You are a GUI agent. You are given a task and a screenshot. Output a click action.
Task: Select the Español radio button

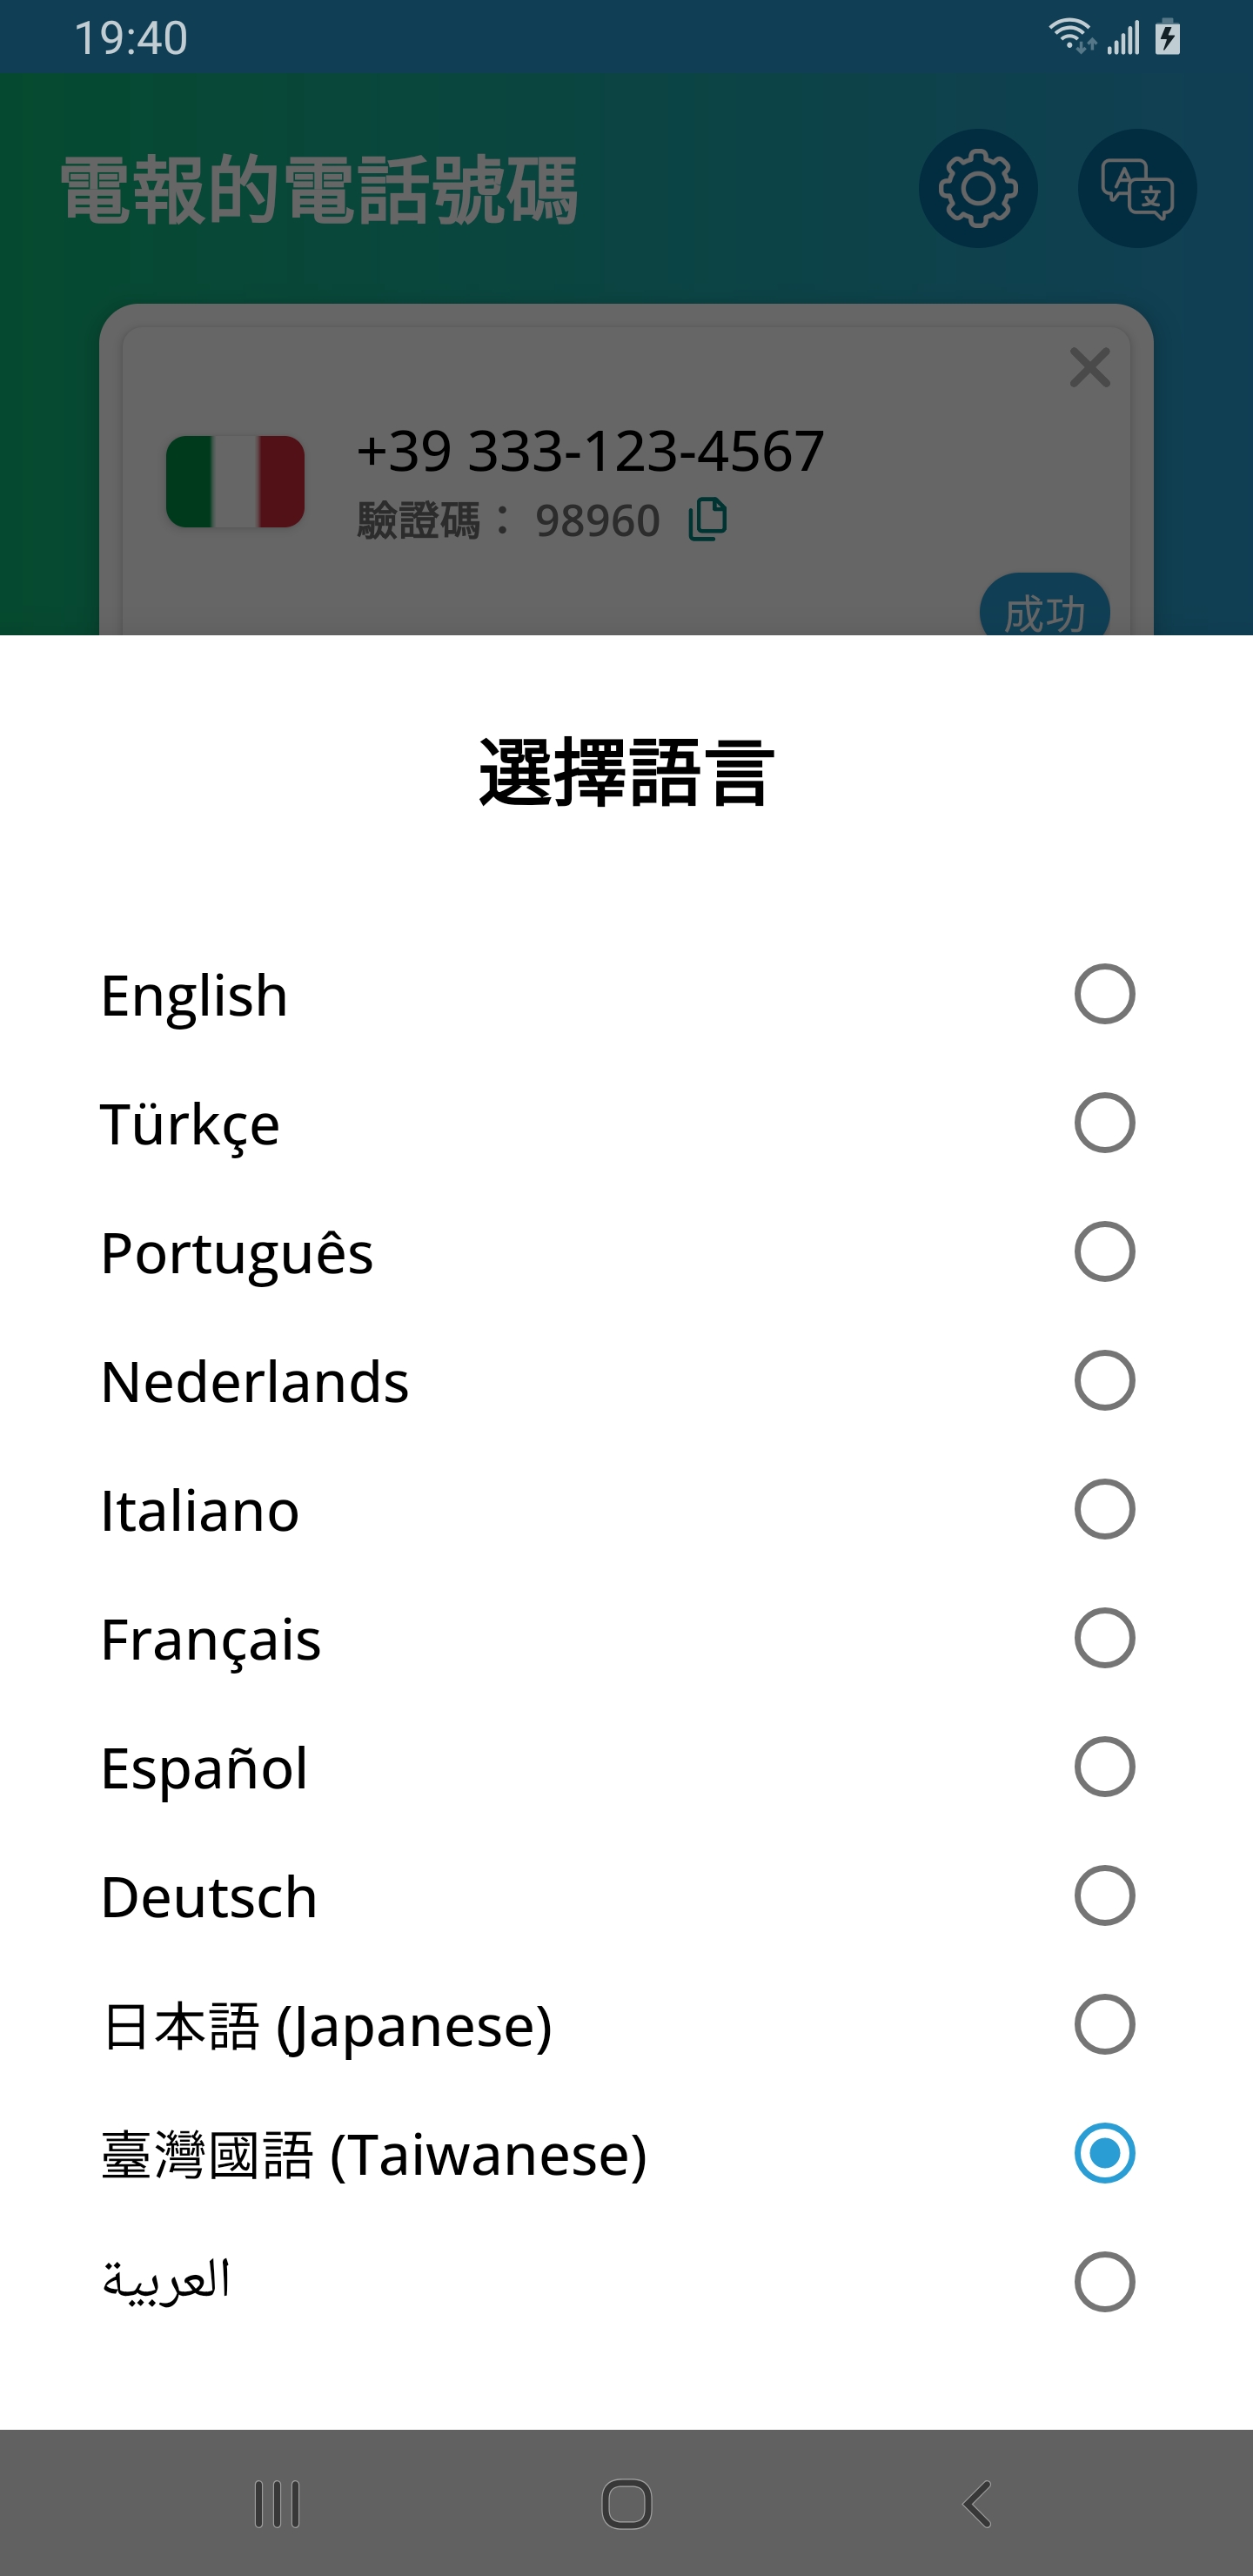pyautogui.click(x=1104, y=1767)
